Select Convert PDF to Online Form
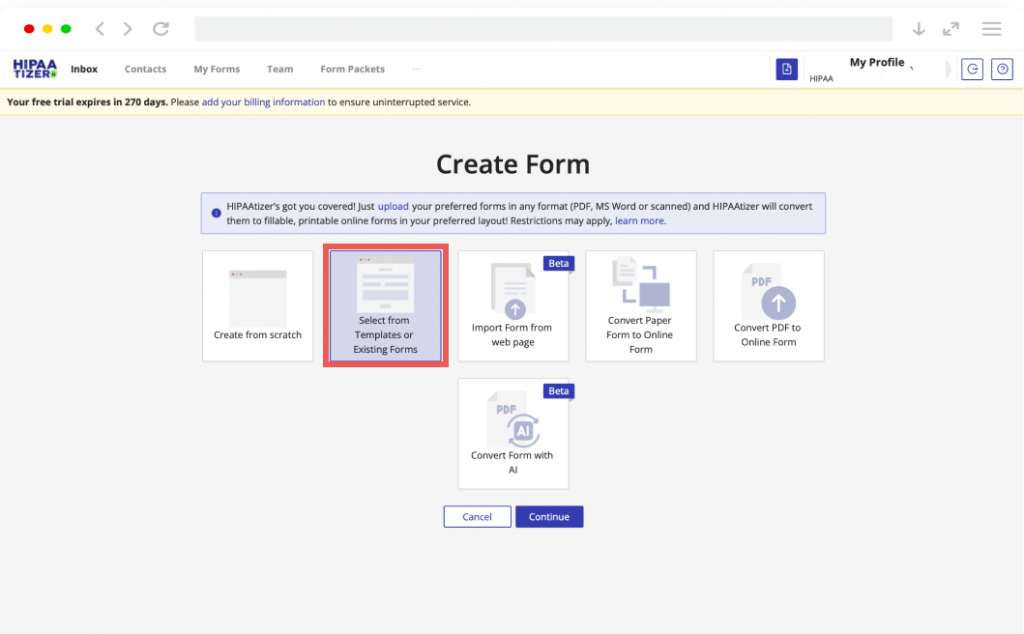The image size is (1024, 634). (768, 305)
